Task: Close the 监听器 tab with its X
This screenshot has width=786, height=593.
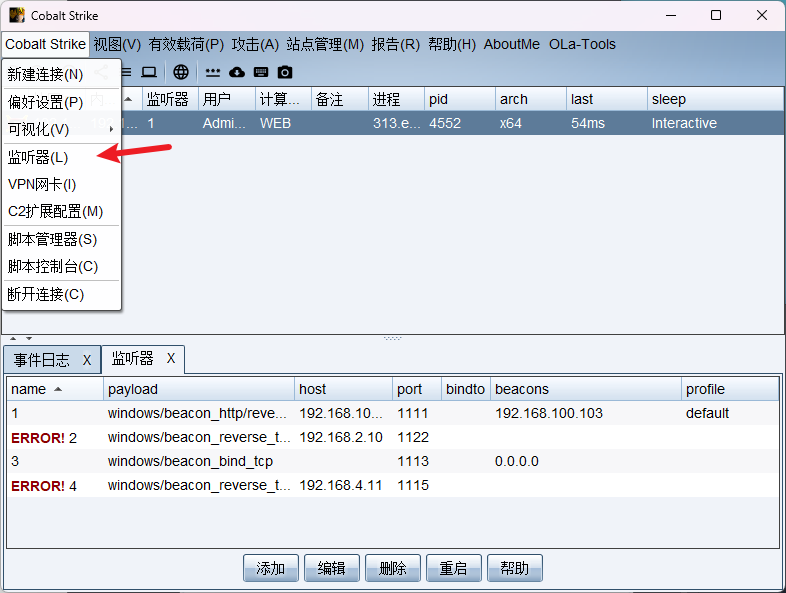Action: coord(171,359)
